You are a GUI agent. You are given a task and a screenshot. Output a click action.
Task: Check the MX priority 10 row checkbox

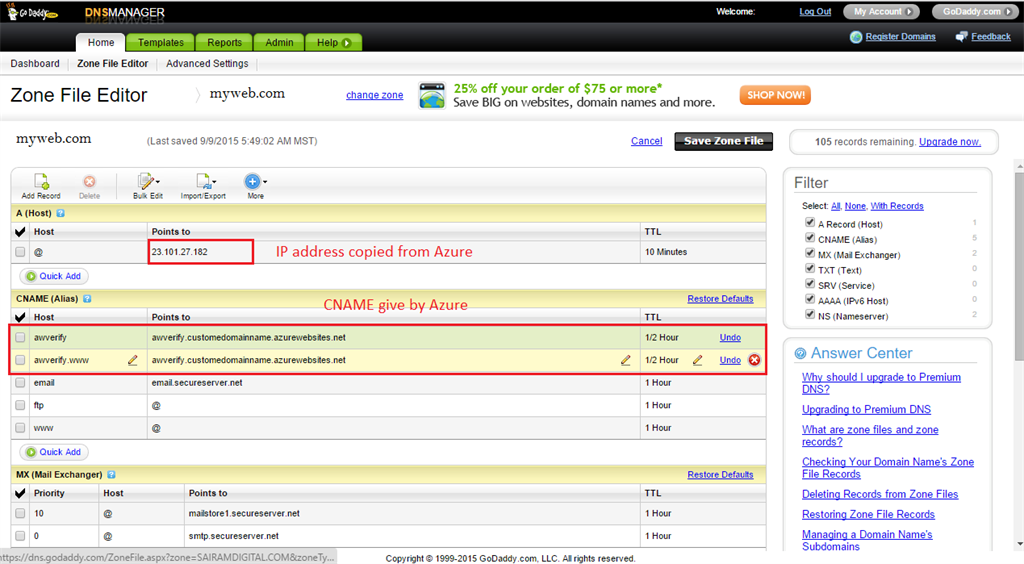[x=20, y=513]
